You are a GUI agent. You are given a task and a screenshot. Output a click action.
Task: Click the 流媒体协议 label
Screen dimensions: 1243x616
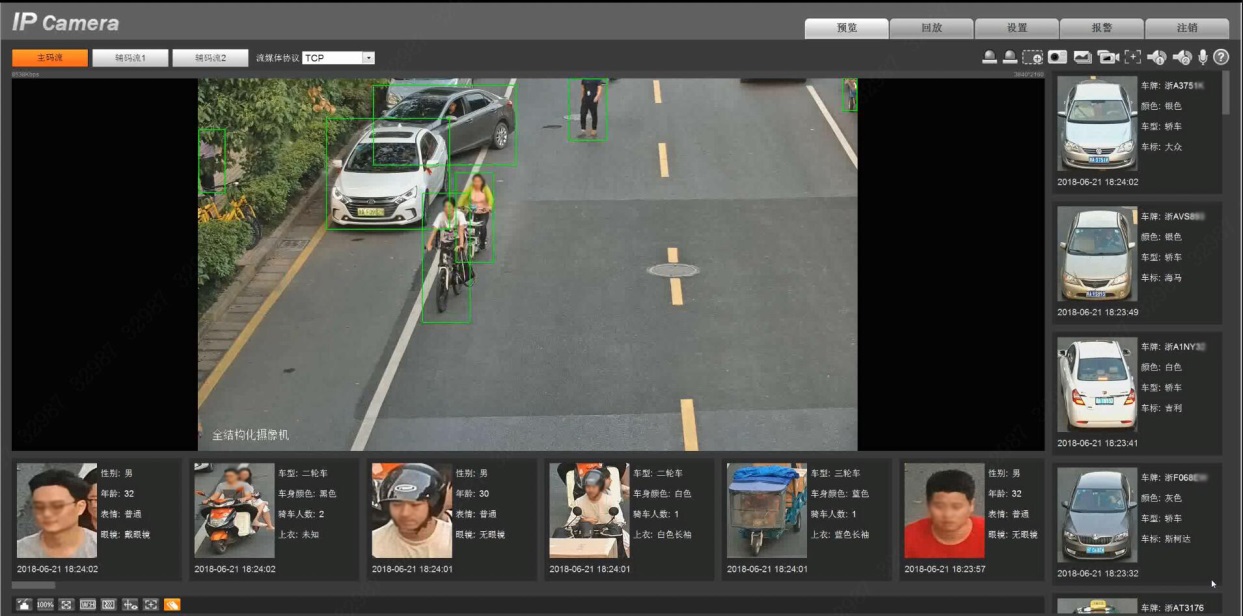[x=278, y=59]
